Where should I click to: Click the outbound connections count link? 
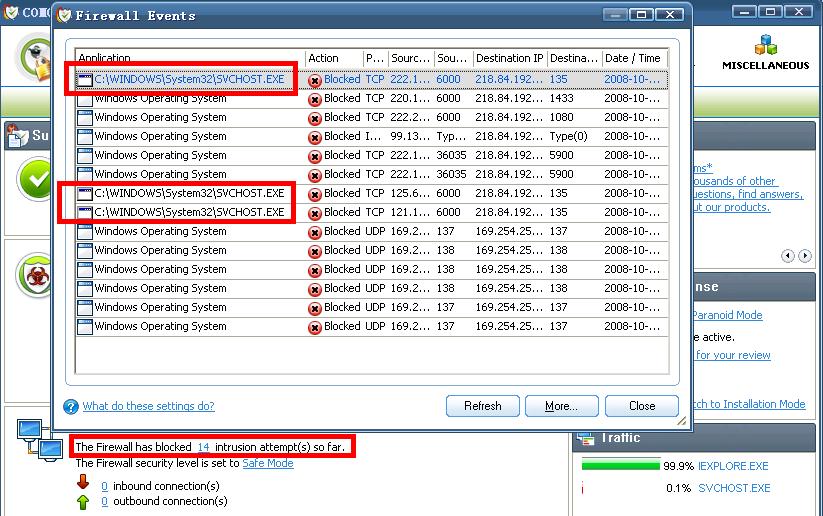[x=104, y=501]
